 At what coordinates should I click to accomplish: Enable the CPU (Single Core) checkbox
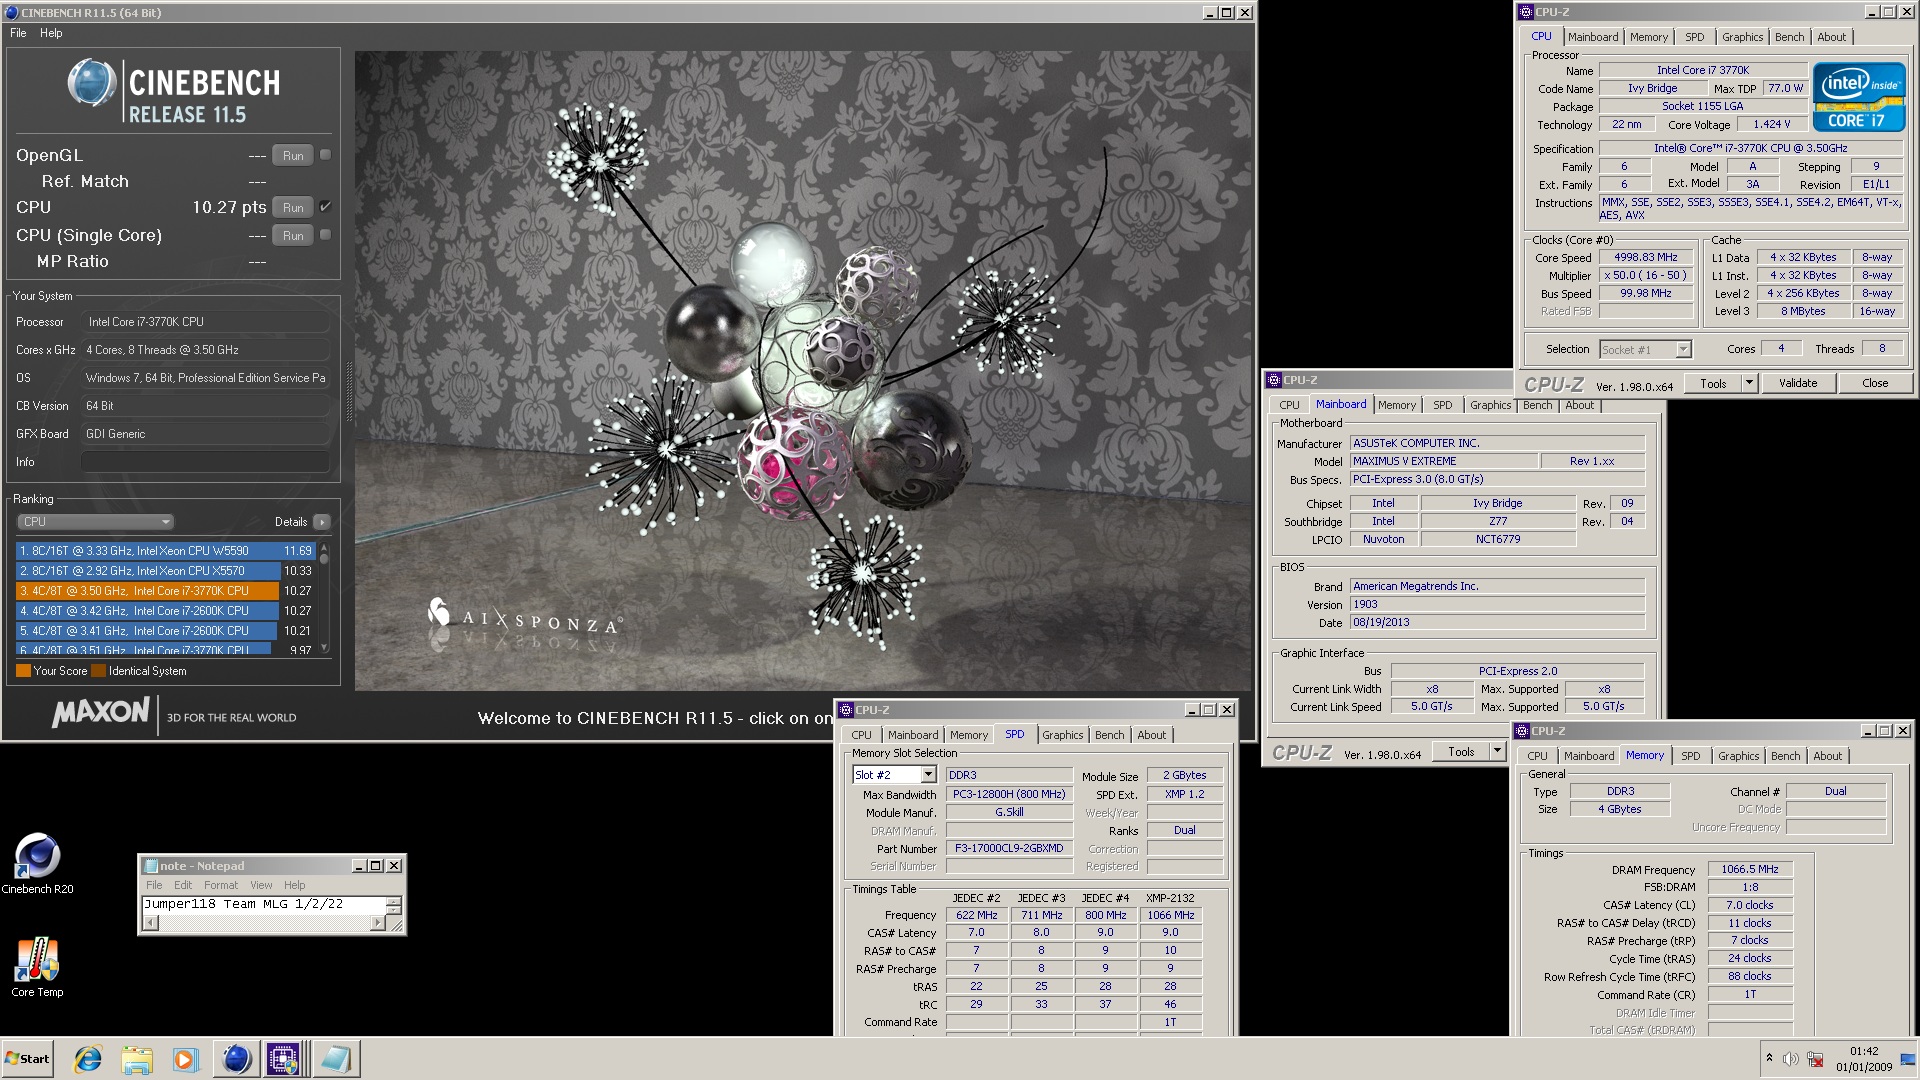click(x=325, y=235)
